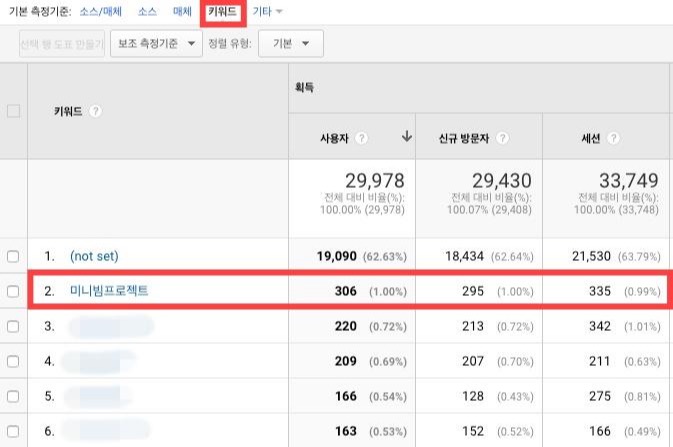673x447 pixels.
Task: Toggle sort with the 사용자 down arrow
Action: [x=406, y=137]
